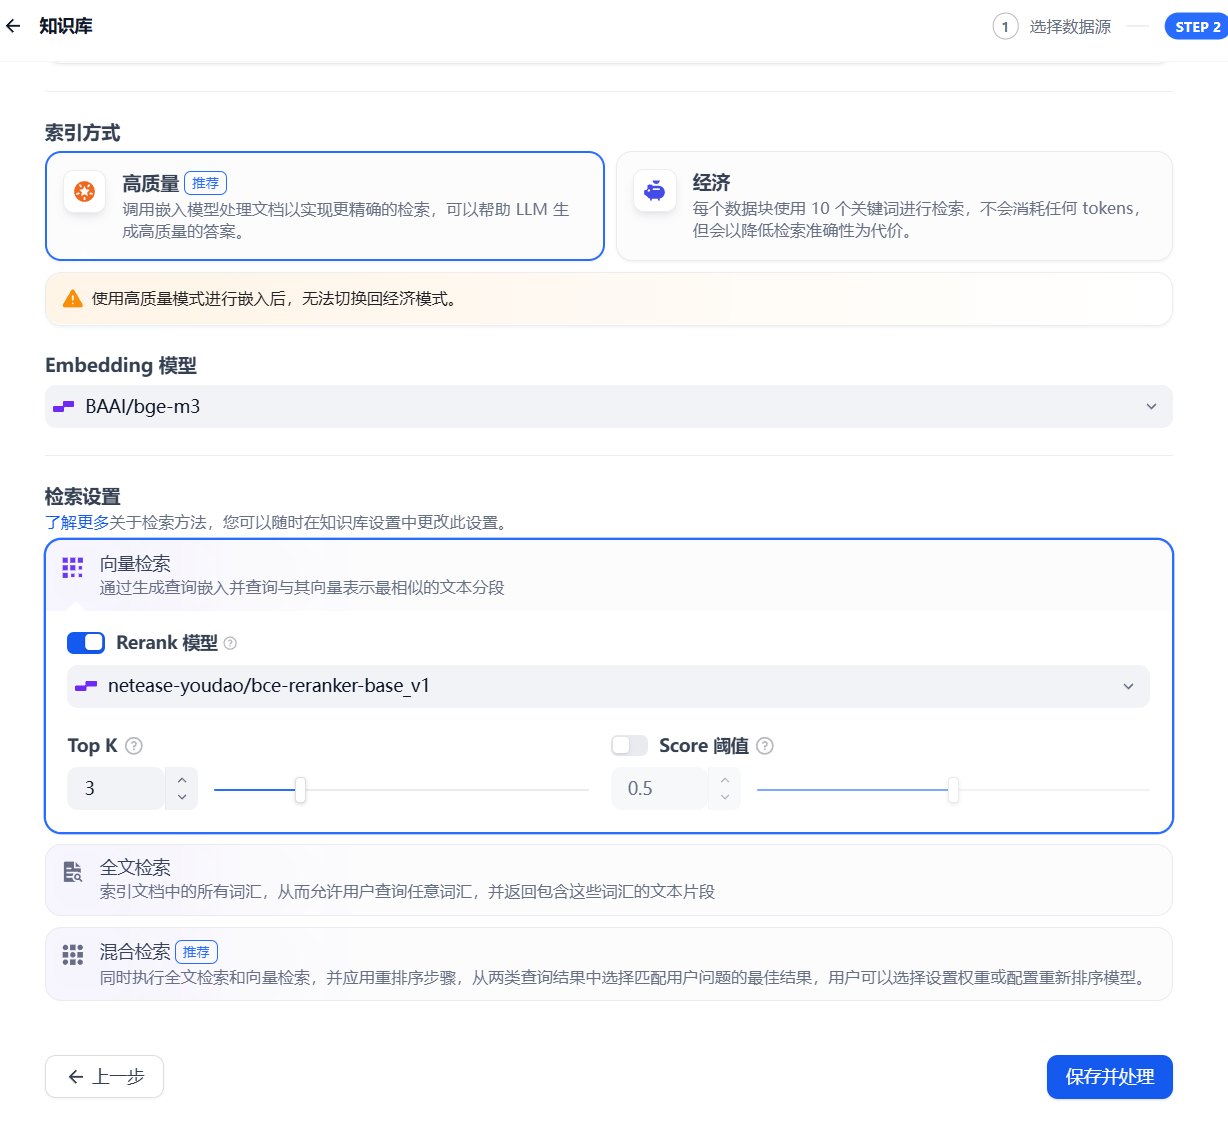This screenshot has width=1228, height=1127.
Task: Click the 混合检索 grid icon
Action: (x=73, y=955)
